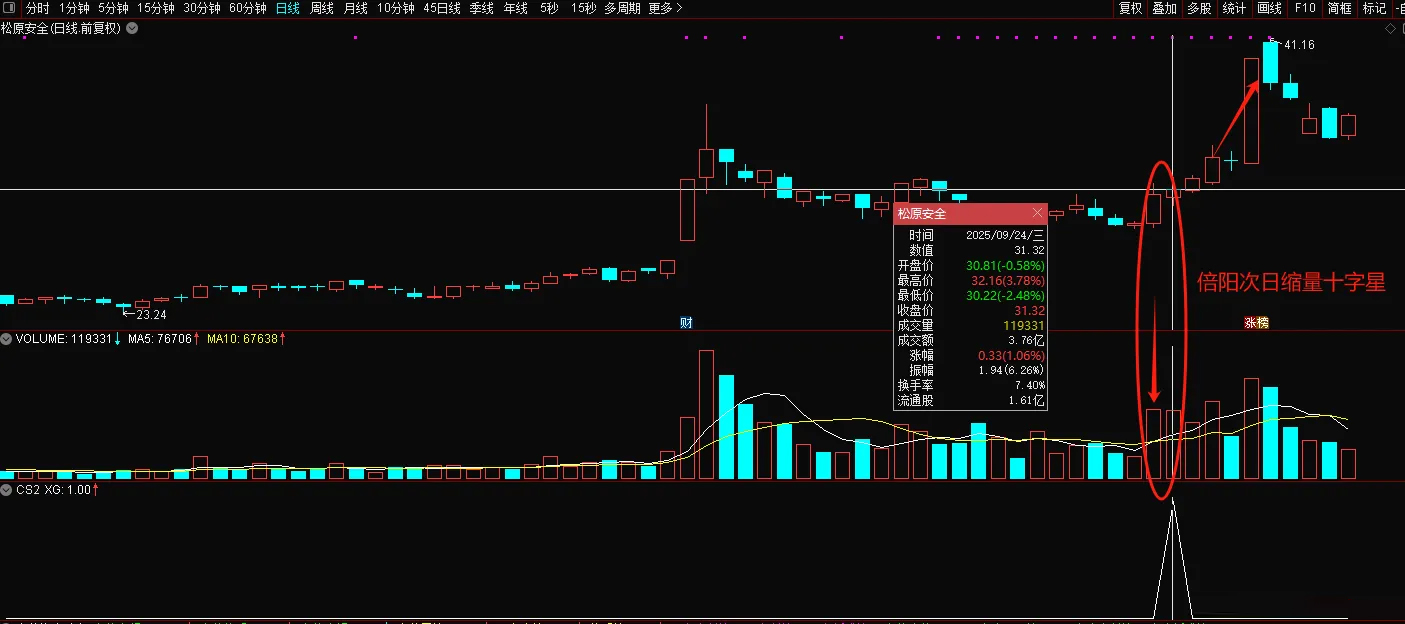Select the 60分钟 period
This screenshot has height=624, width=1405.
point(248,8)
